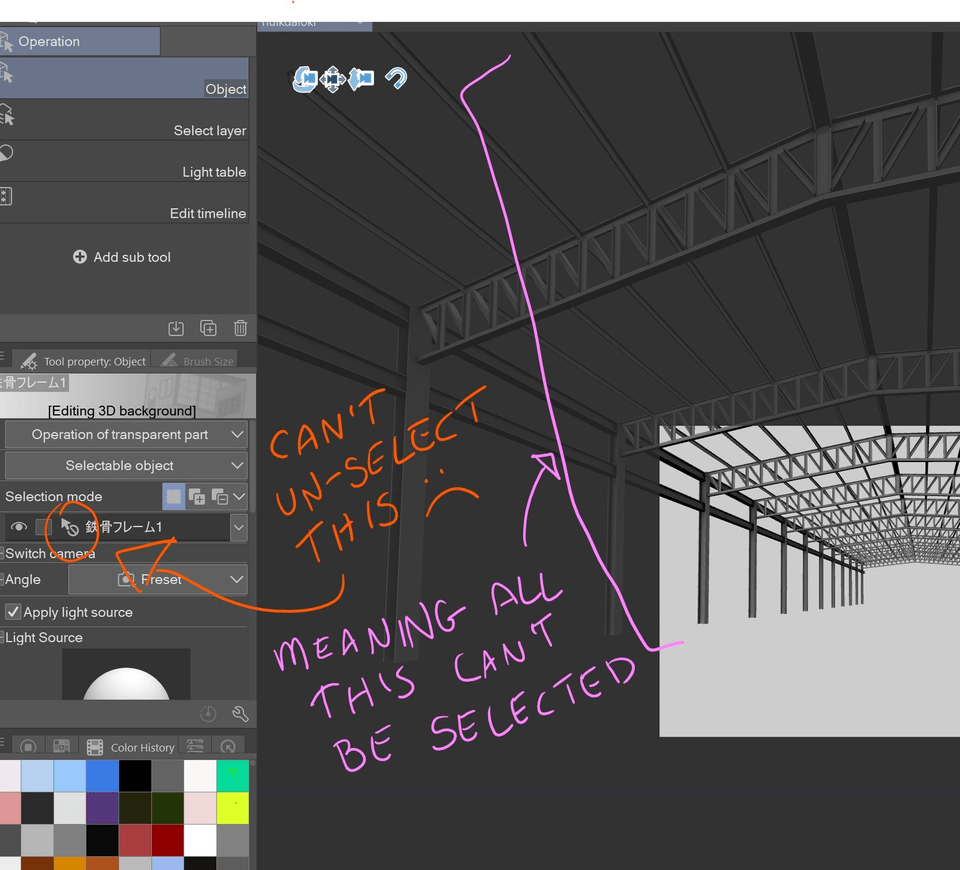Uncheck Apply light source
The width and height of the screenshot is (960, 870).
click(13, 612)
